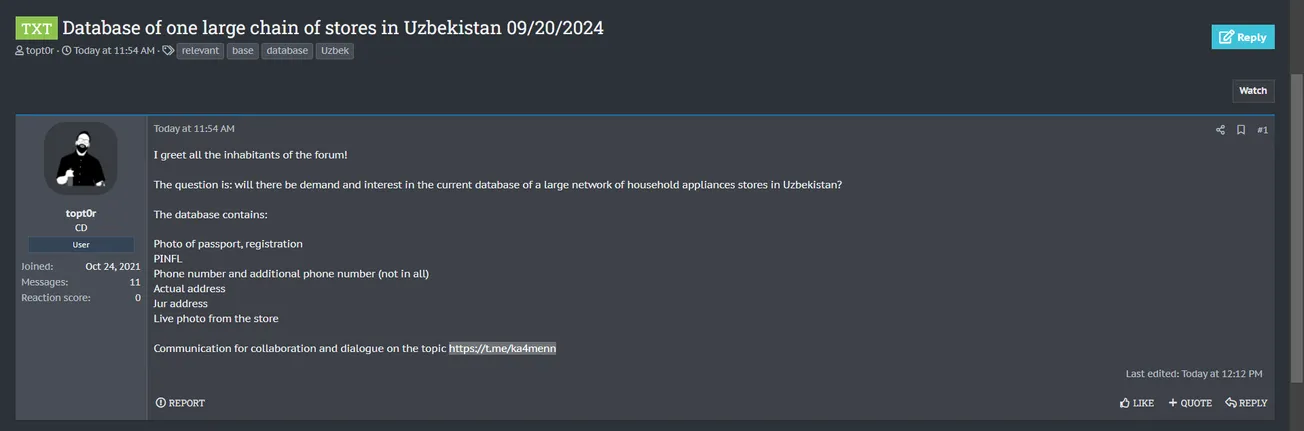Like the post
Screen dimensions: 1304x431
coord(1137,403)
